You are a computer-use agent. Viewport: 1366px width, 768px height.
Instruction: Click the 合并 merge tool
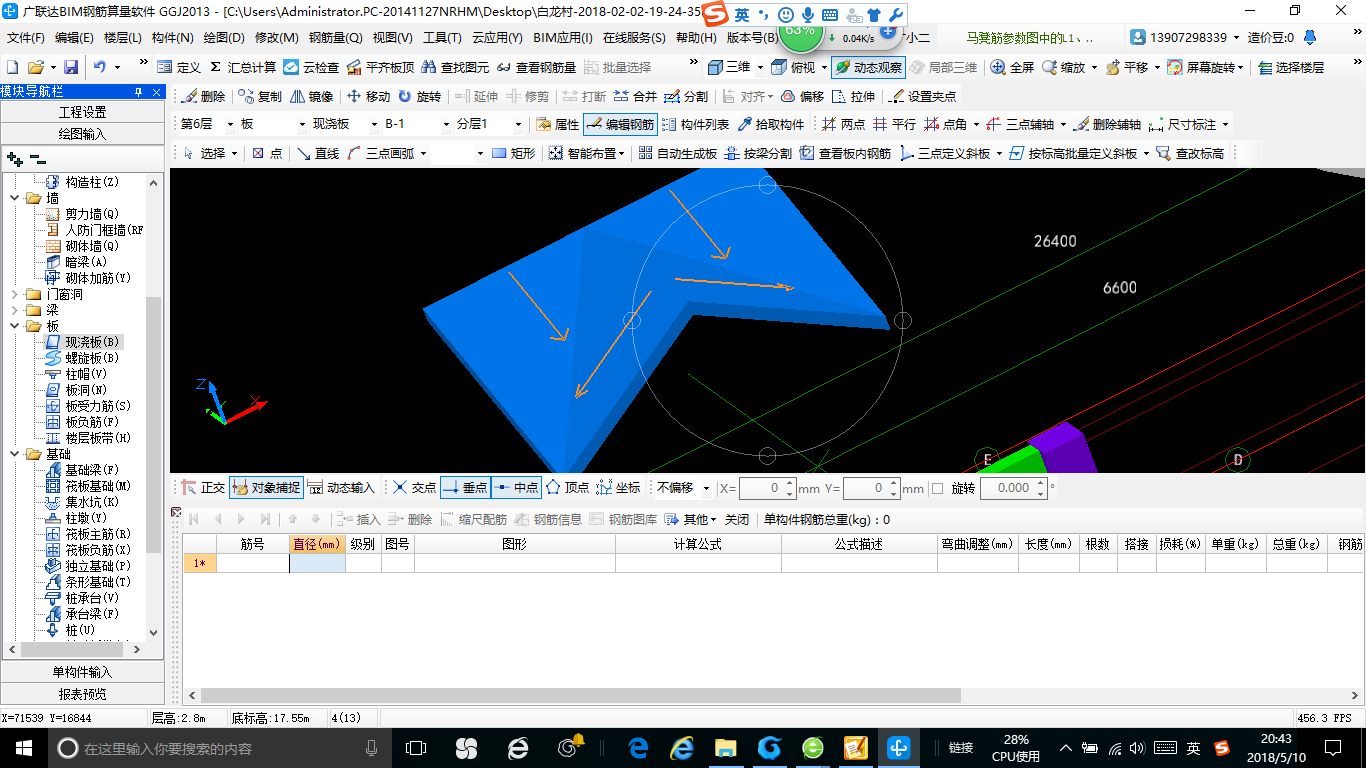[x=635, y=96]
